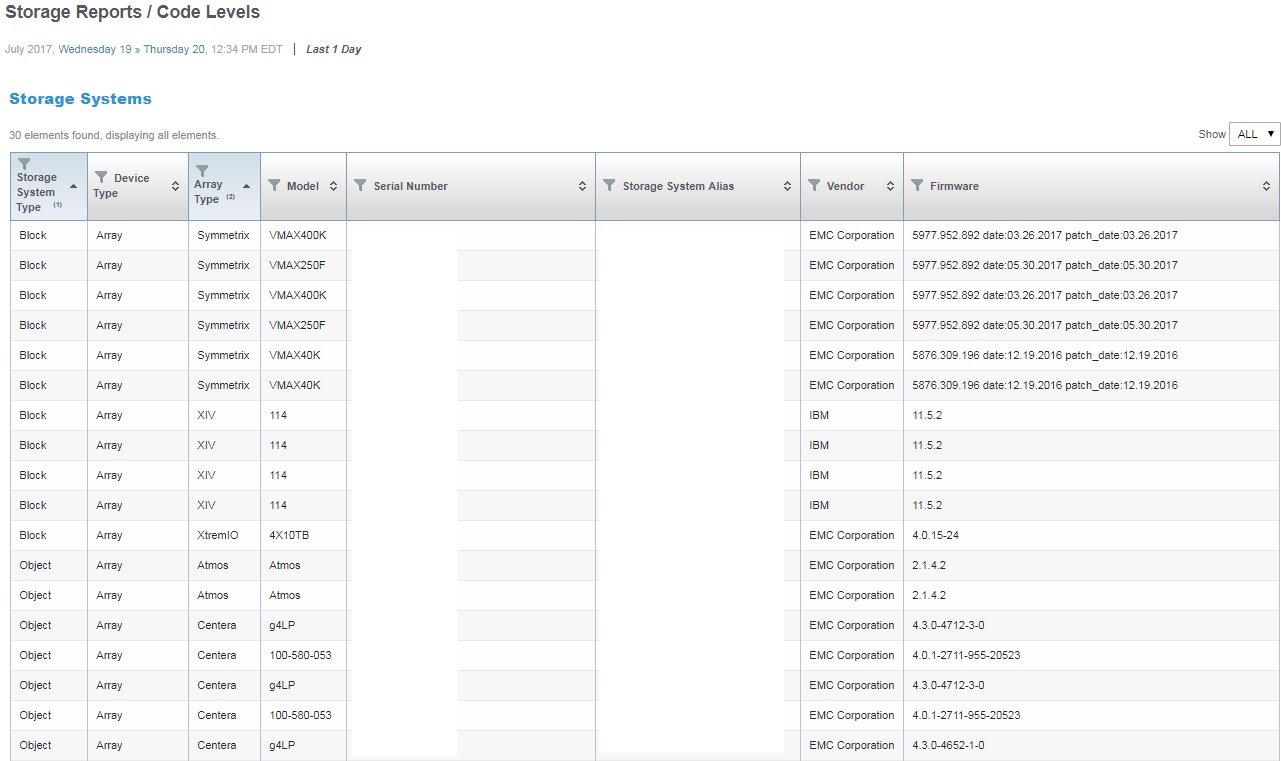The width and height of the screenshot is (1281, 761).
Task: Toggle sort arrows on Serial Number column
Action: 583,186
